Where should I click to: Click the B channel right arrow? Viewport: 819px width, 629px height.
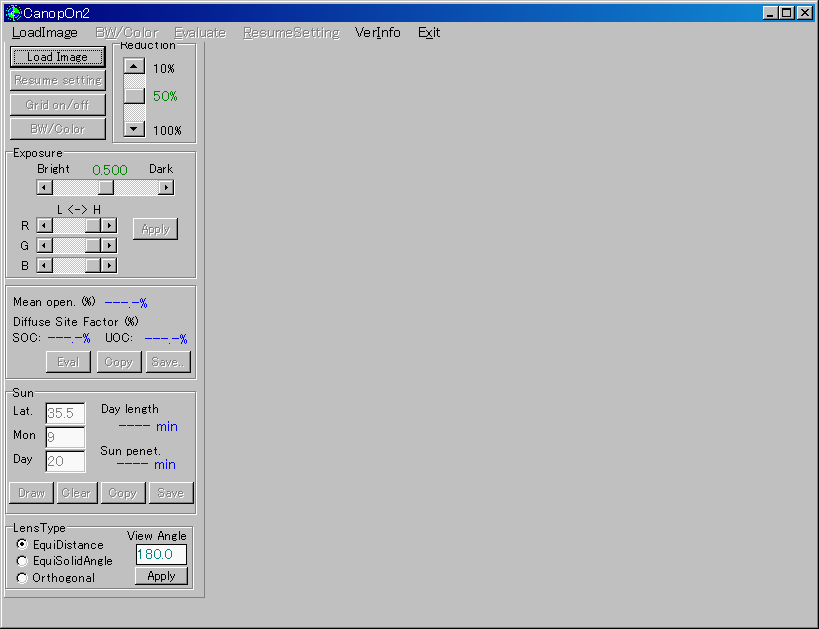109,265
